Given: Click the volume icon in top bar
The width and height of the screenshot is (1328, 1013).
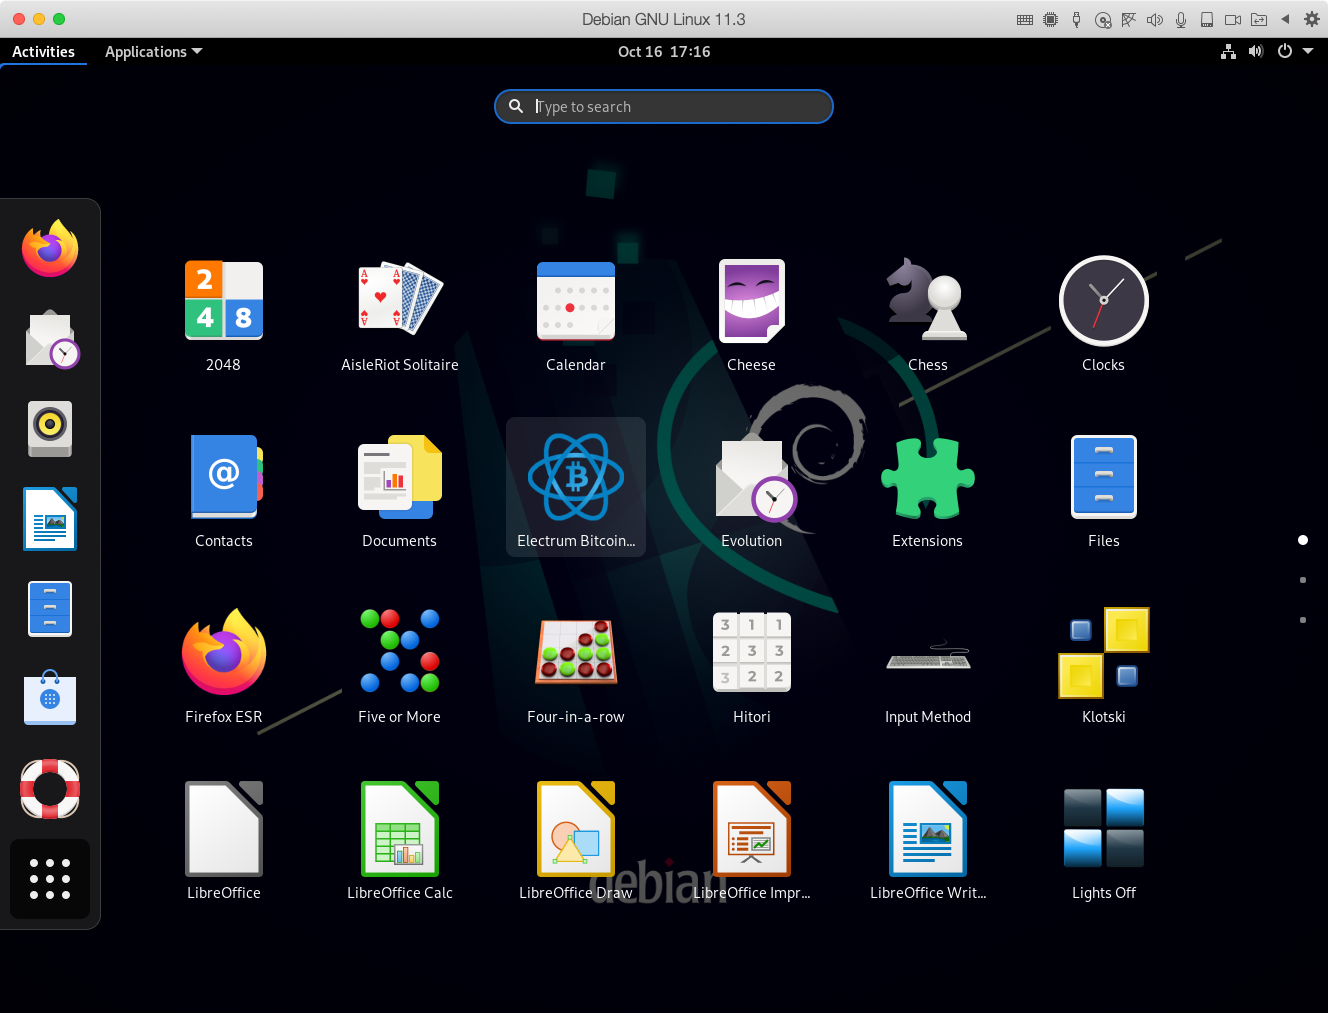Looking at the screenshot, I should click(x=1256, y=51).
